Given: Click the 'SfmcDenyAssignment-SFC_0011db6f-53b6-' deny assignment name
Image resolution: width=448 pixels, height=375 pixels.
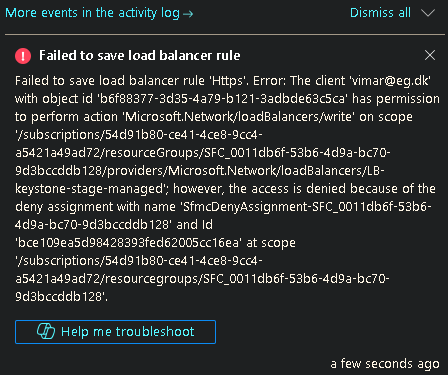Looking at the screenshot, I should (x=307, y=207).
